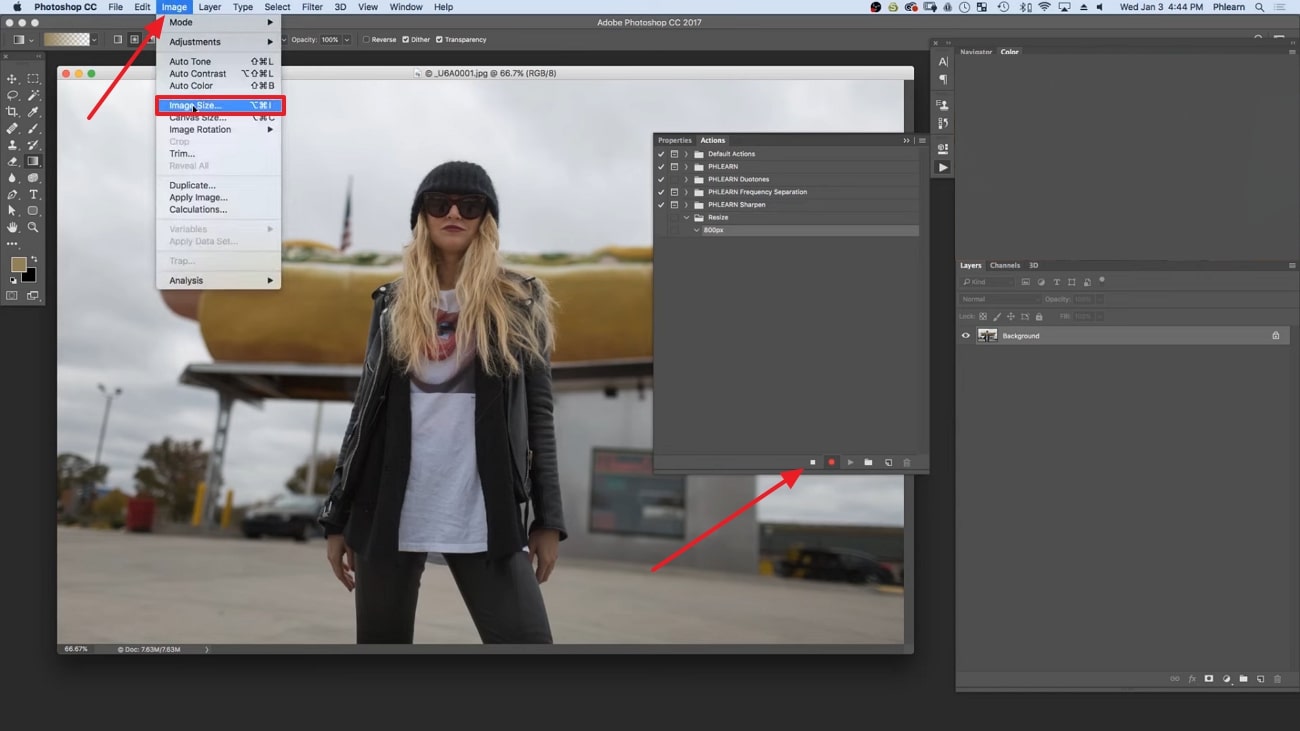Expand the PHLEARN Frequency Separation set
1300x731 pixels.
tap(686, 192)
